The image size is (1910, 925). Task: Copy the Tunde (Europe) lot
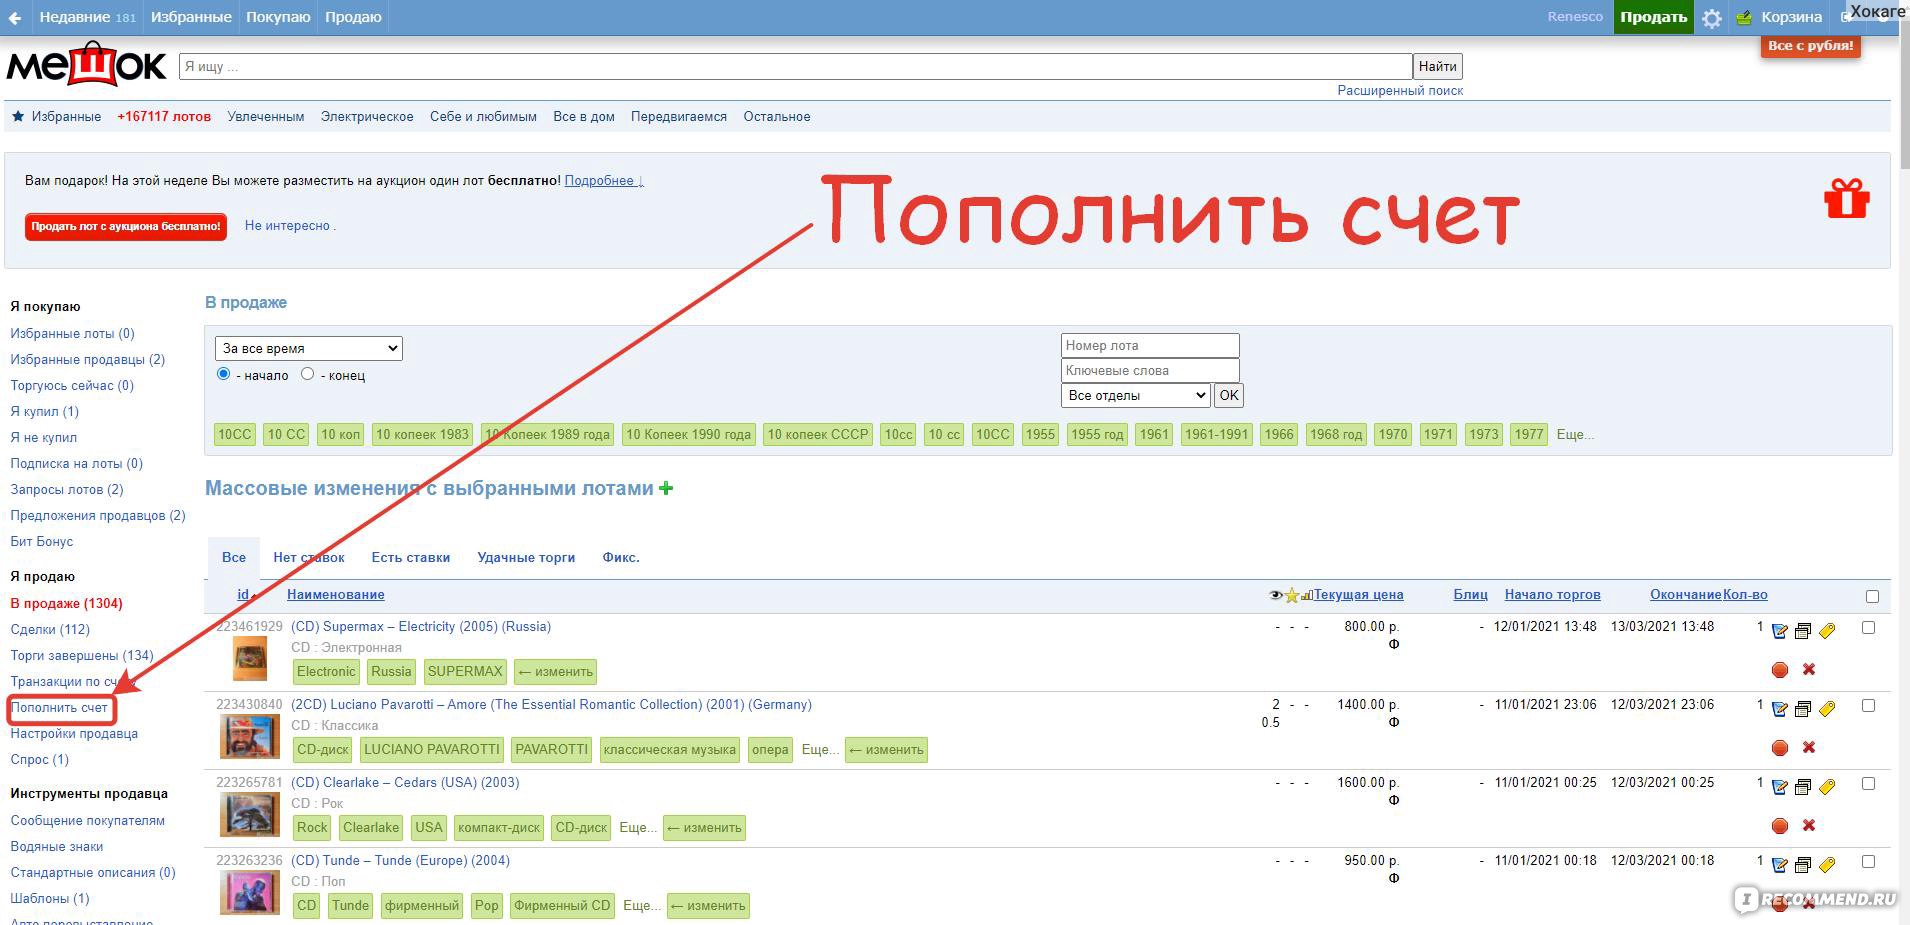[1803, 865]
